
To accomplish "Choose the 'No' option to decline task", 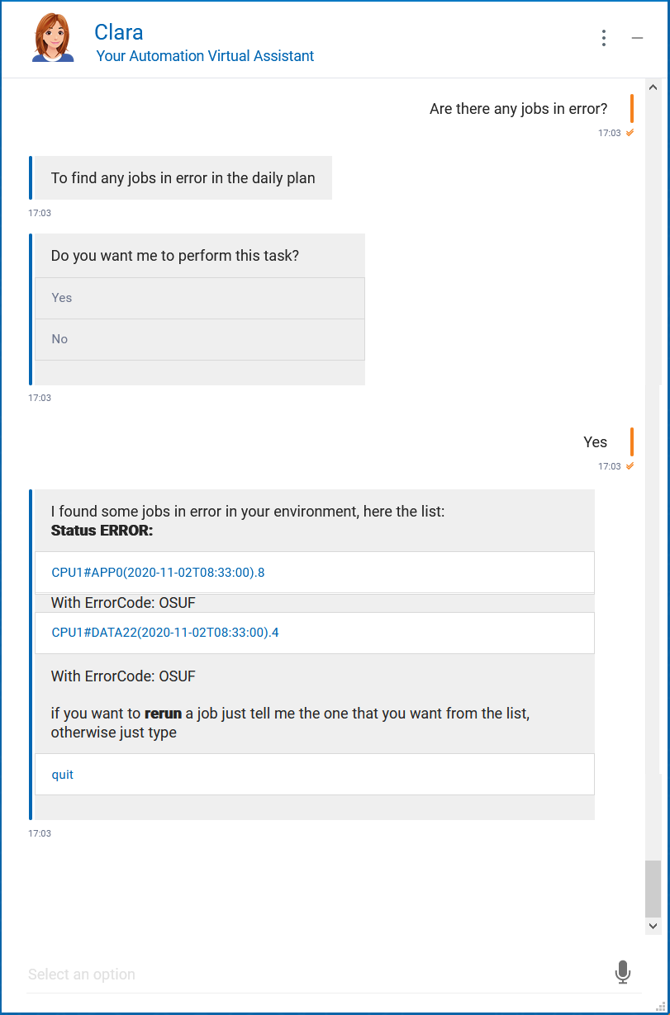I will coord(200,340).
